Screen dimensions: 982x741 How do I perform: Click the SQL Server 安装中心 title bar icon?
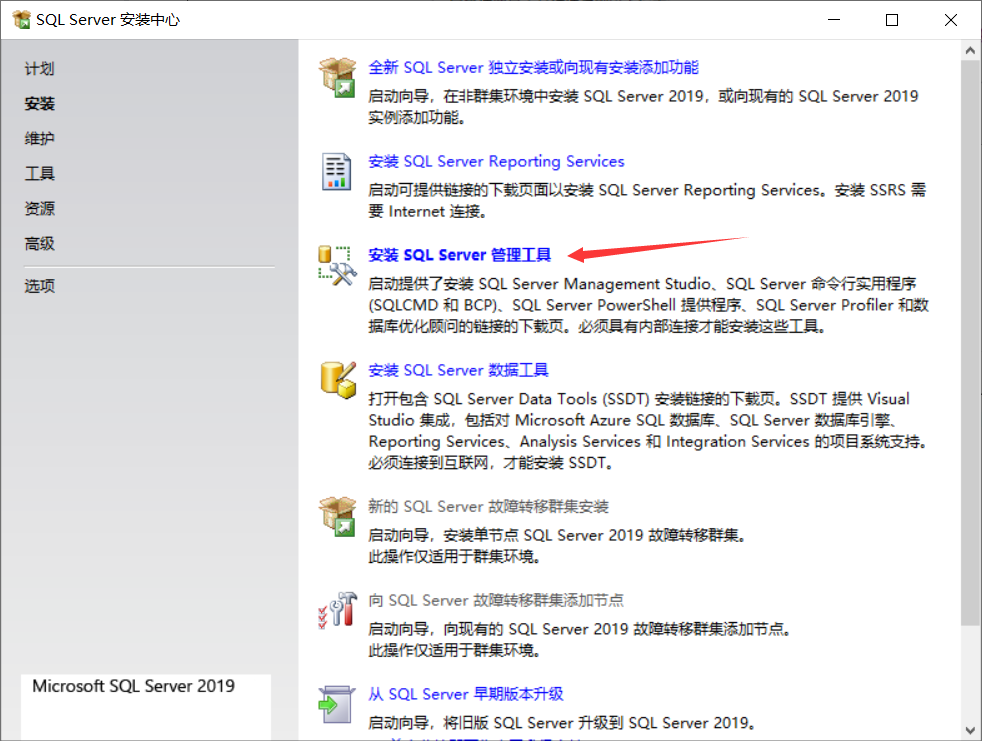[21, 19]
